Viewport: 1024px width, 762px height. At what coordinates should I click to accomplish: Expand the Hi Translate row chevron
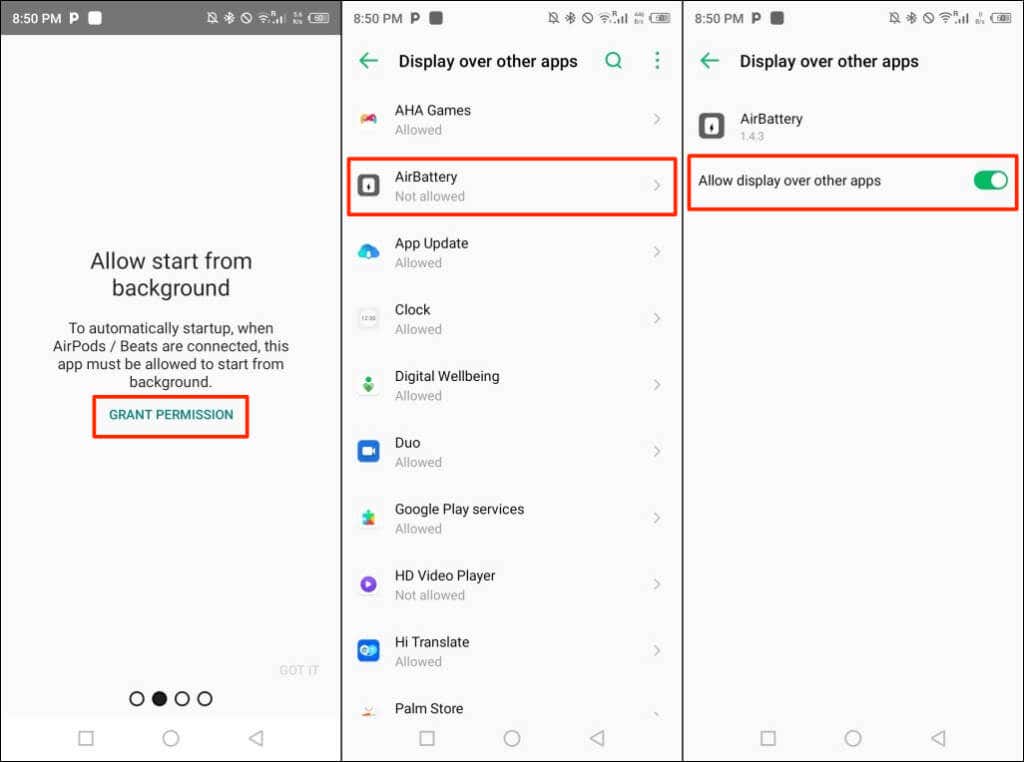click(656, 651)
